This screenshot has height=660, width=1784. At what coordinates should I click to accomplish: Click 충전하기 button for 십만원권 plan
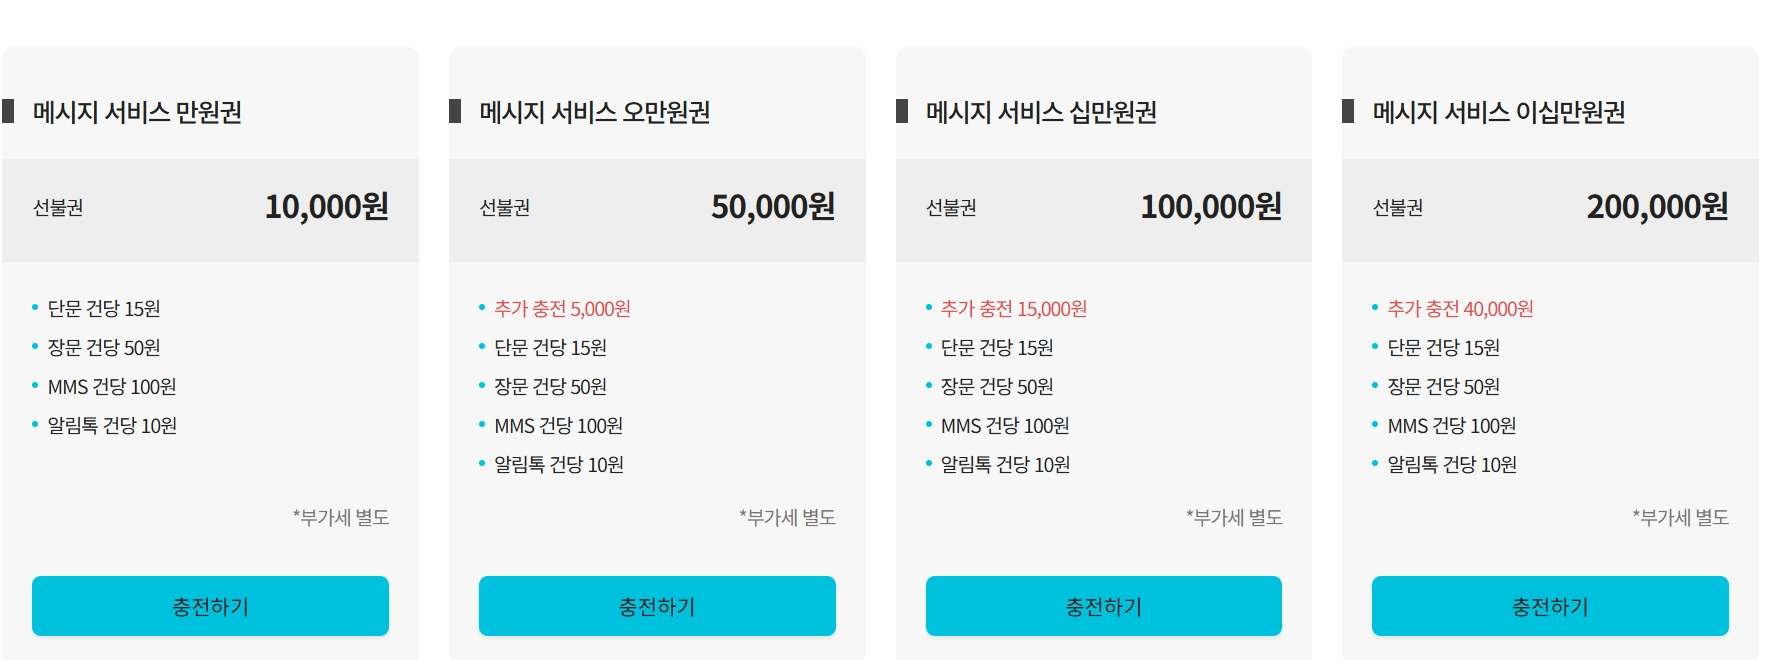pos(1104,606)
